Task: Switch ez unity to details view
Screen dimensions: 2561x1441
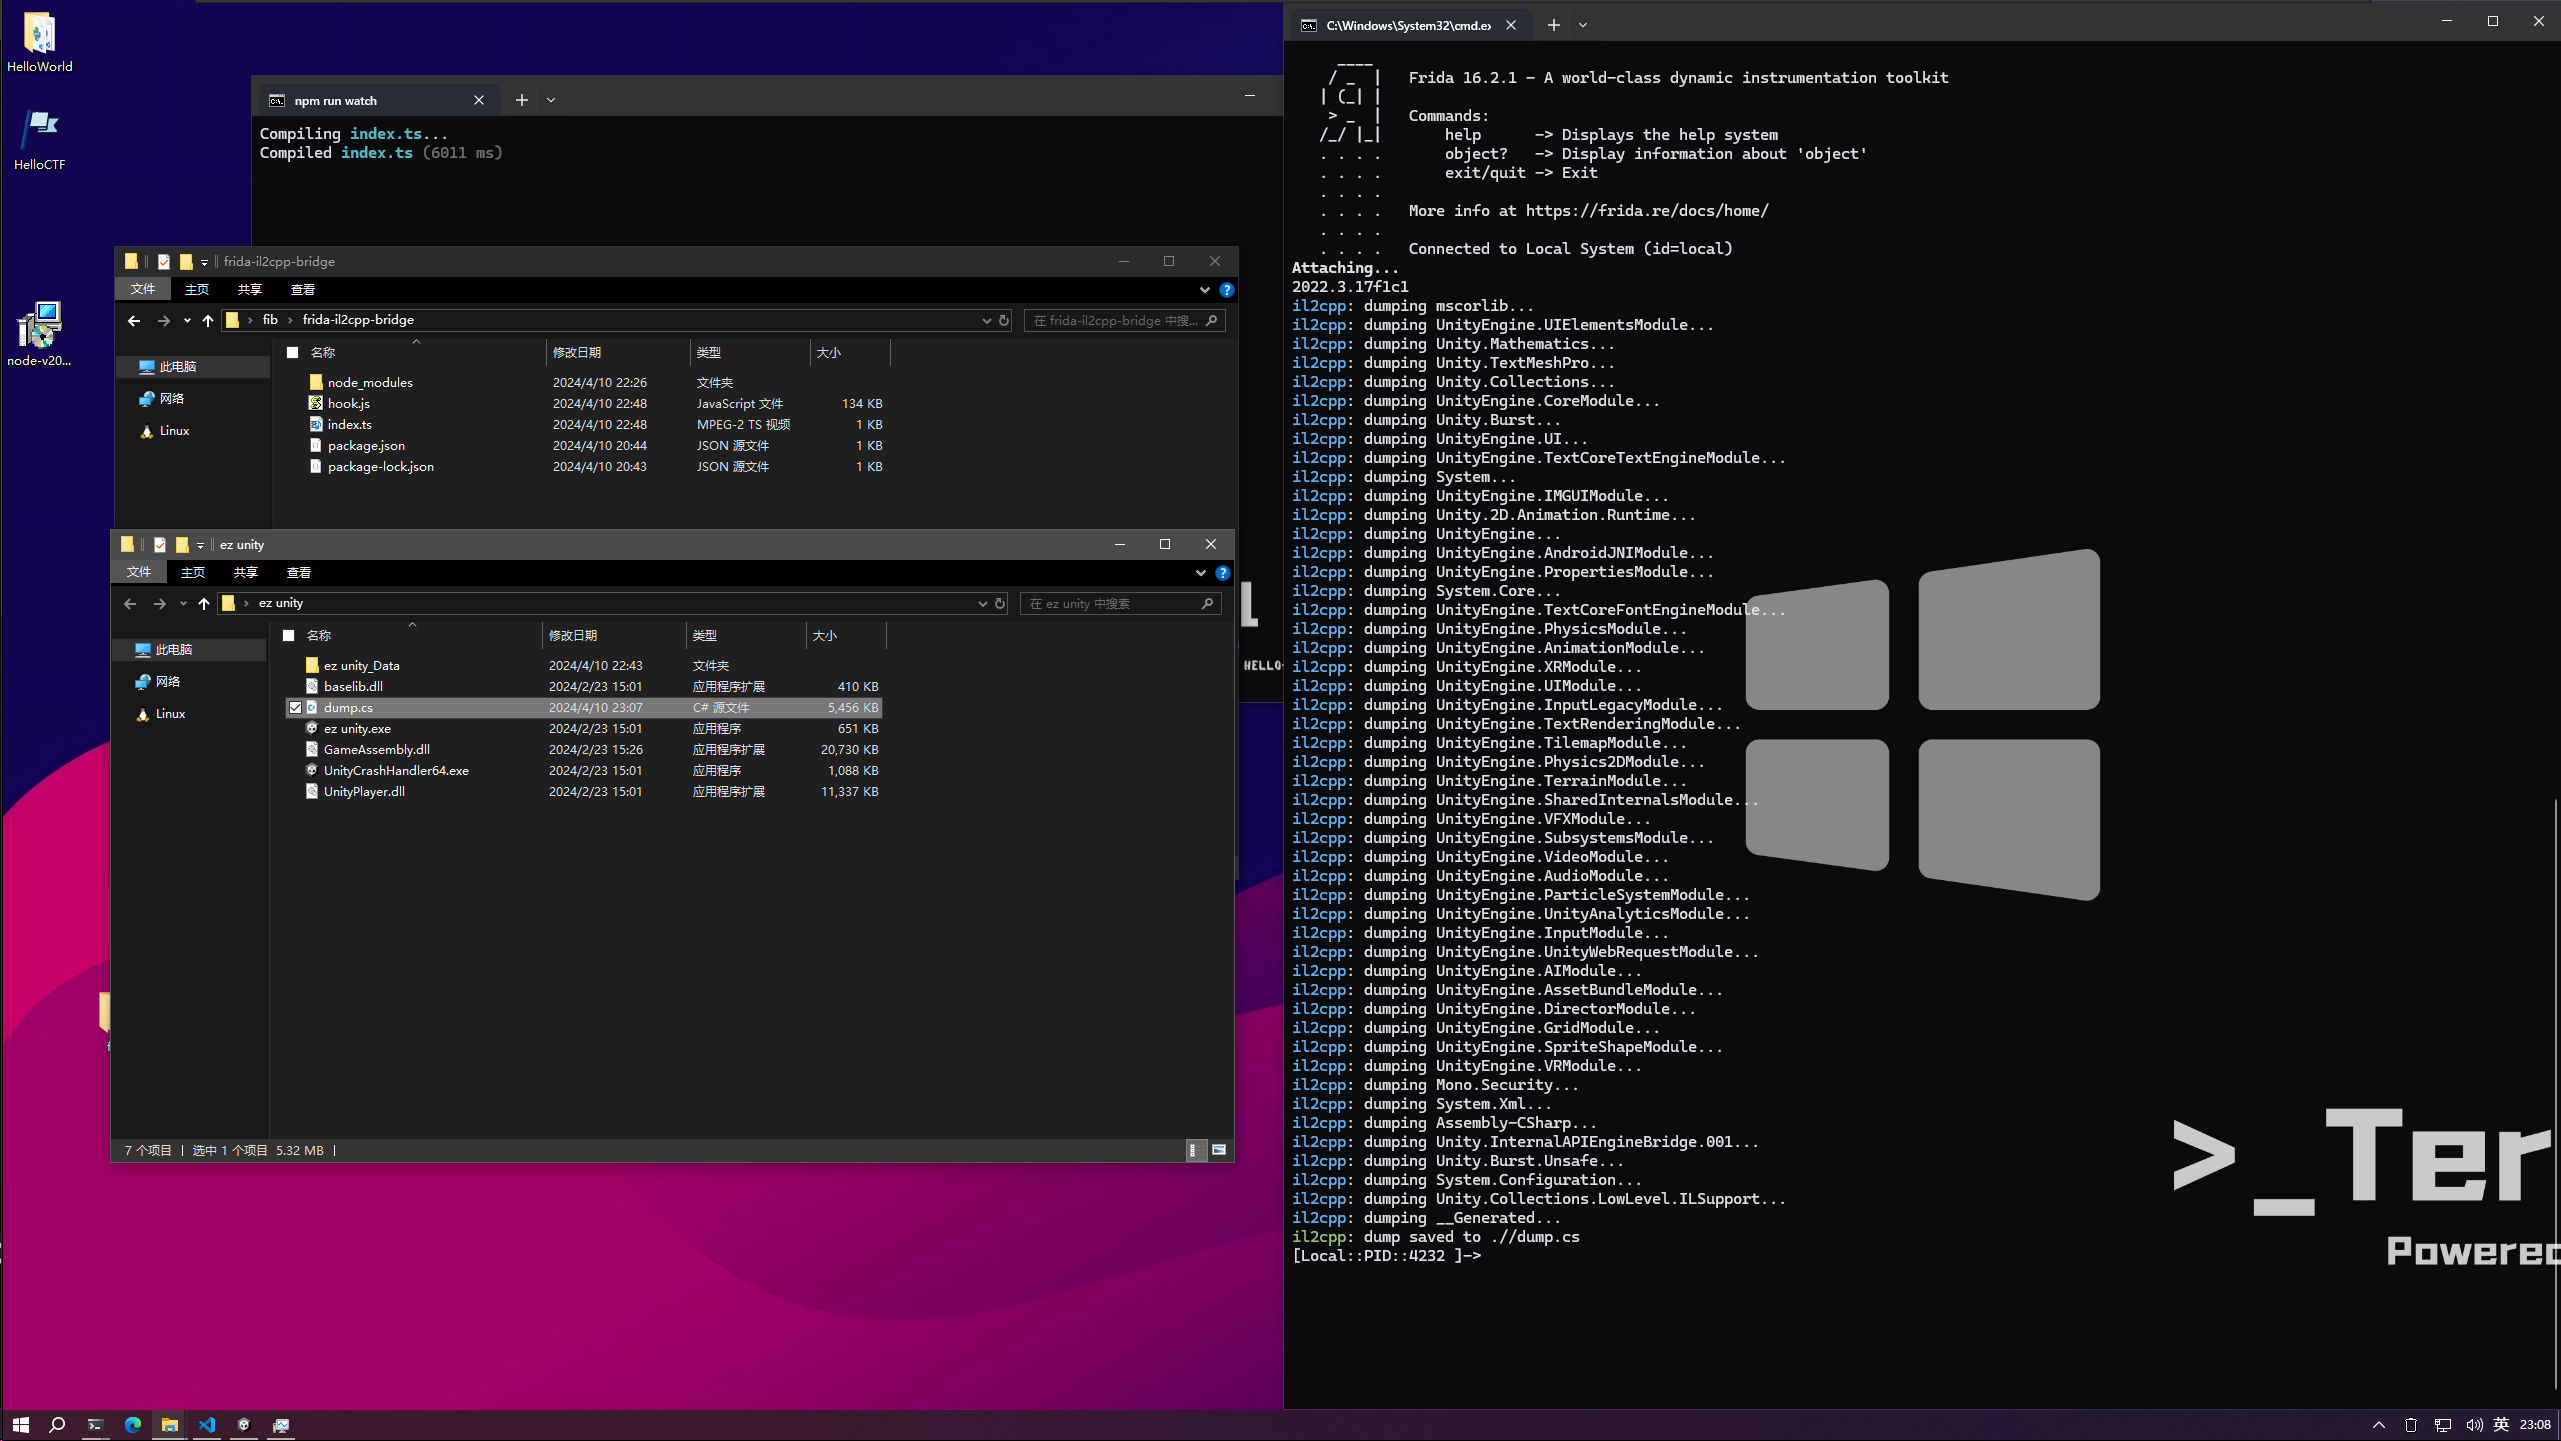Action: pos(1194,1150)
